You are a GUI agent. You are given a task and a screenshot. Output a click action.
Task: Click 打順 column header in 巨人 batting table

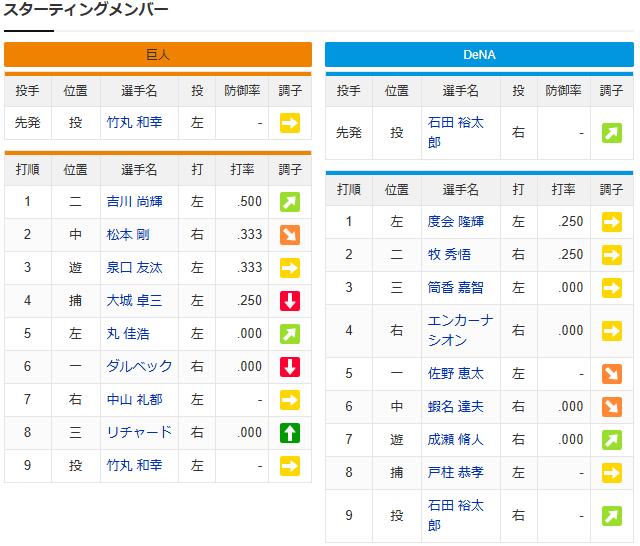click(28, 169)
